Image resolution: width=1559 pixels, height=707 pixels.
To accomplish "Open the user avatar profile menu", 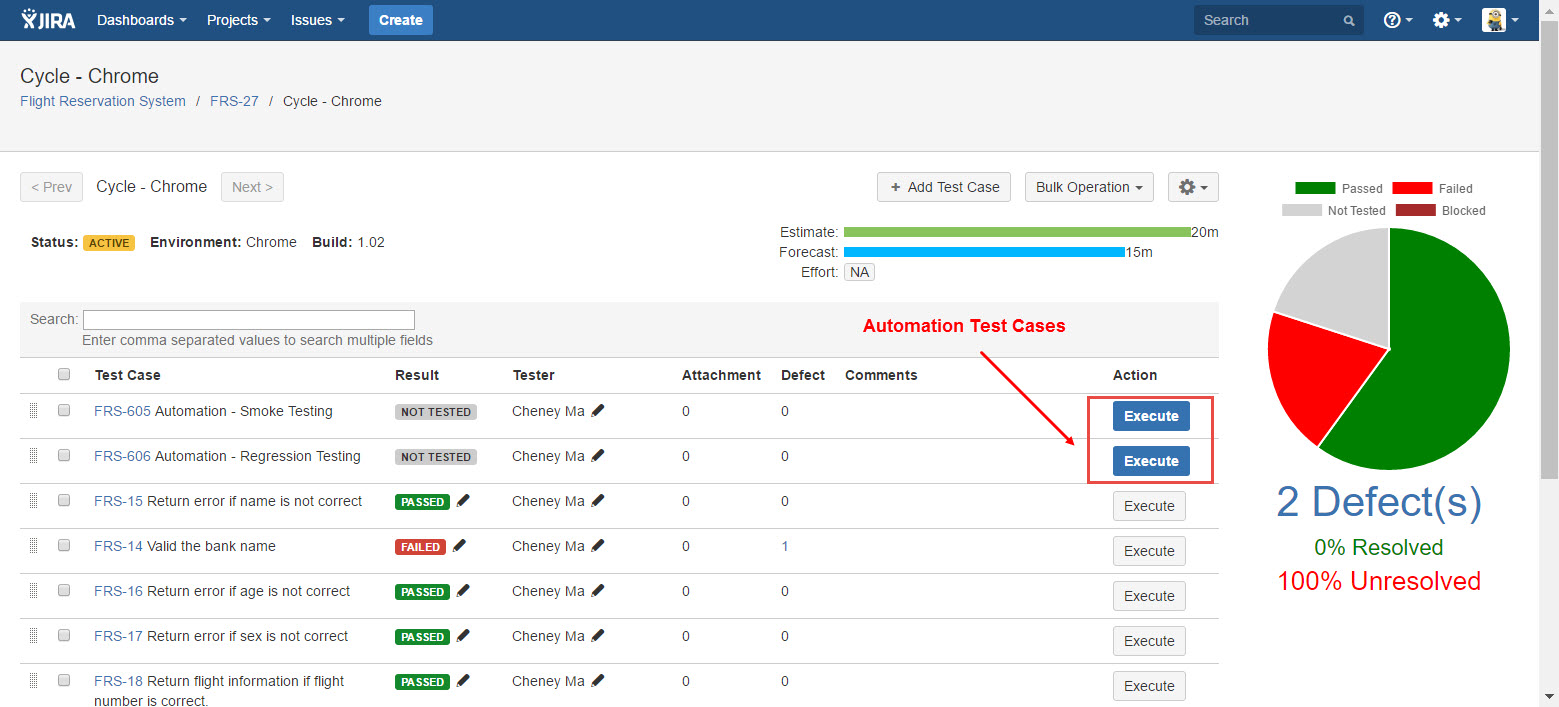I will point(1499,20).
